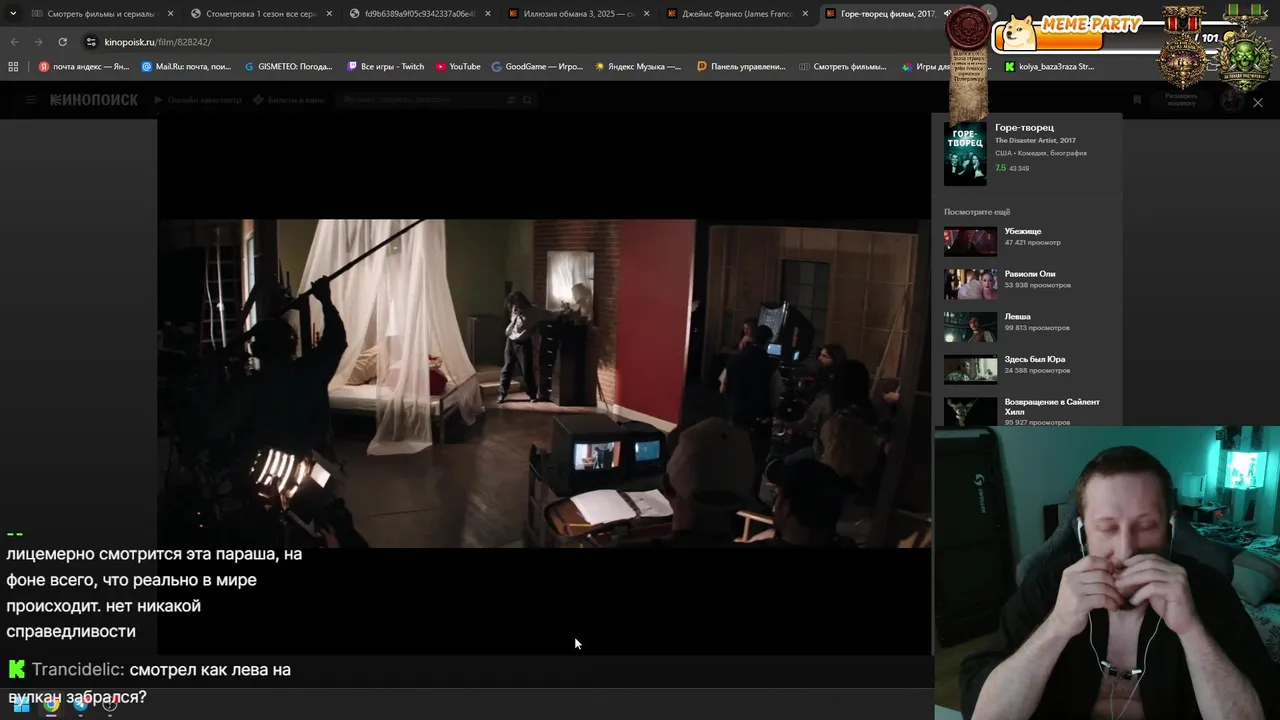The image size is (1280, 720).
Task: Click the browser Back arrow
Action: [14, 42]
